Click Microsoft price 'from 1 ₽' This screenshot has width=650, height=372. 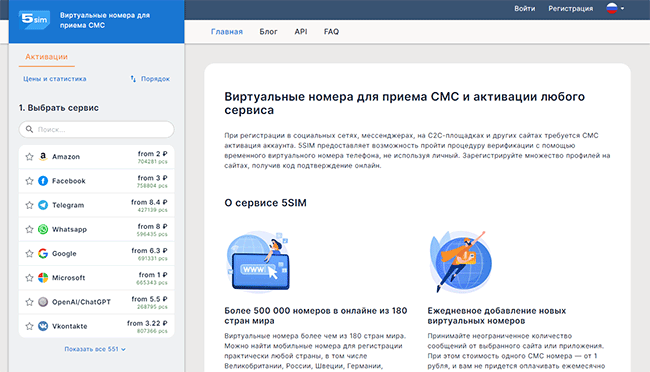pos(153,275)
